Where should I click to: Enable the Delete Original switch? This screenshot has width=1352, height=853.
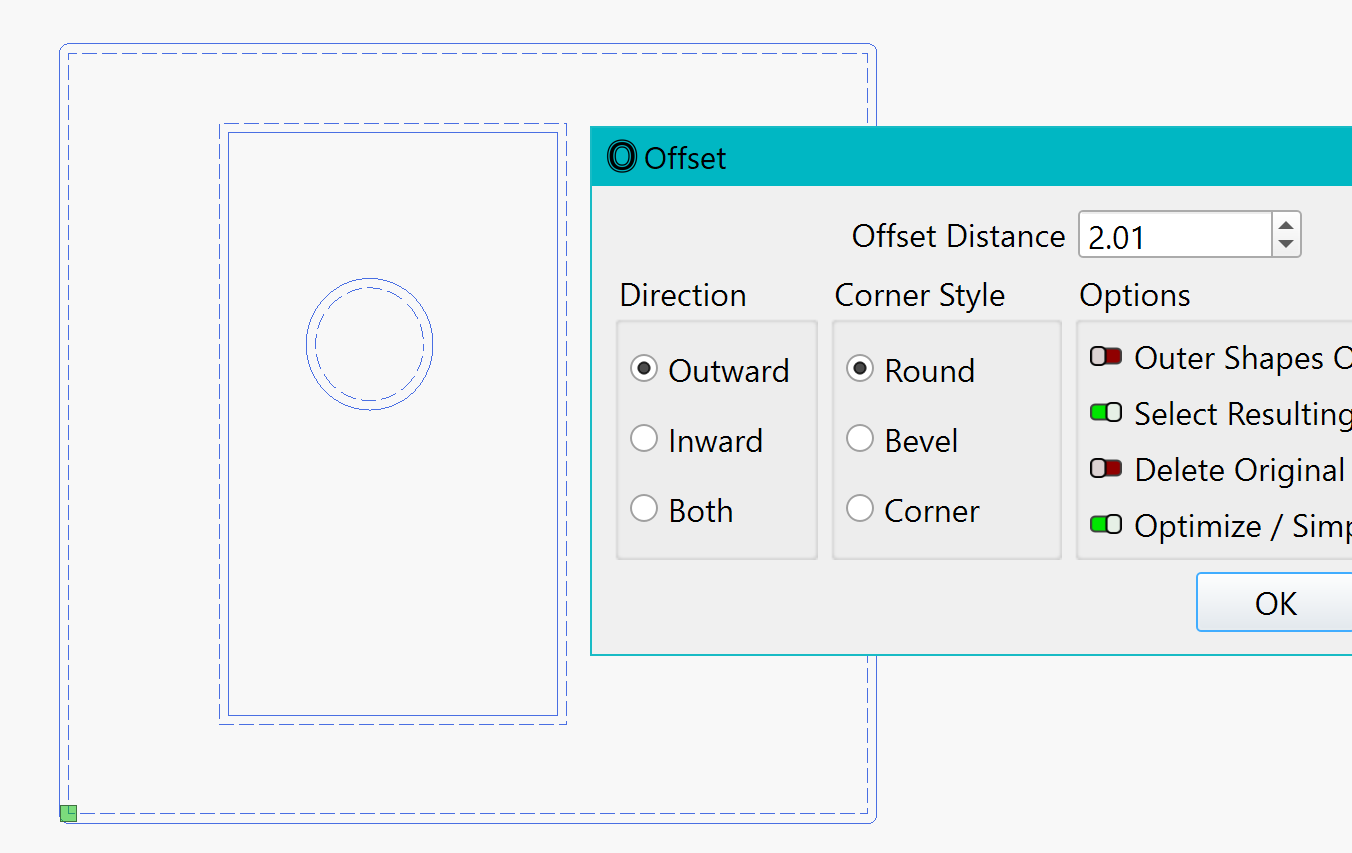click(x=1106, y=469)
